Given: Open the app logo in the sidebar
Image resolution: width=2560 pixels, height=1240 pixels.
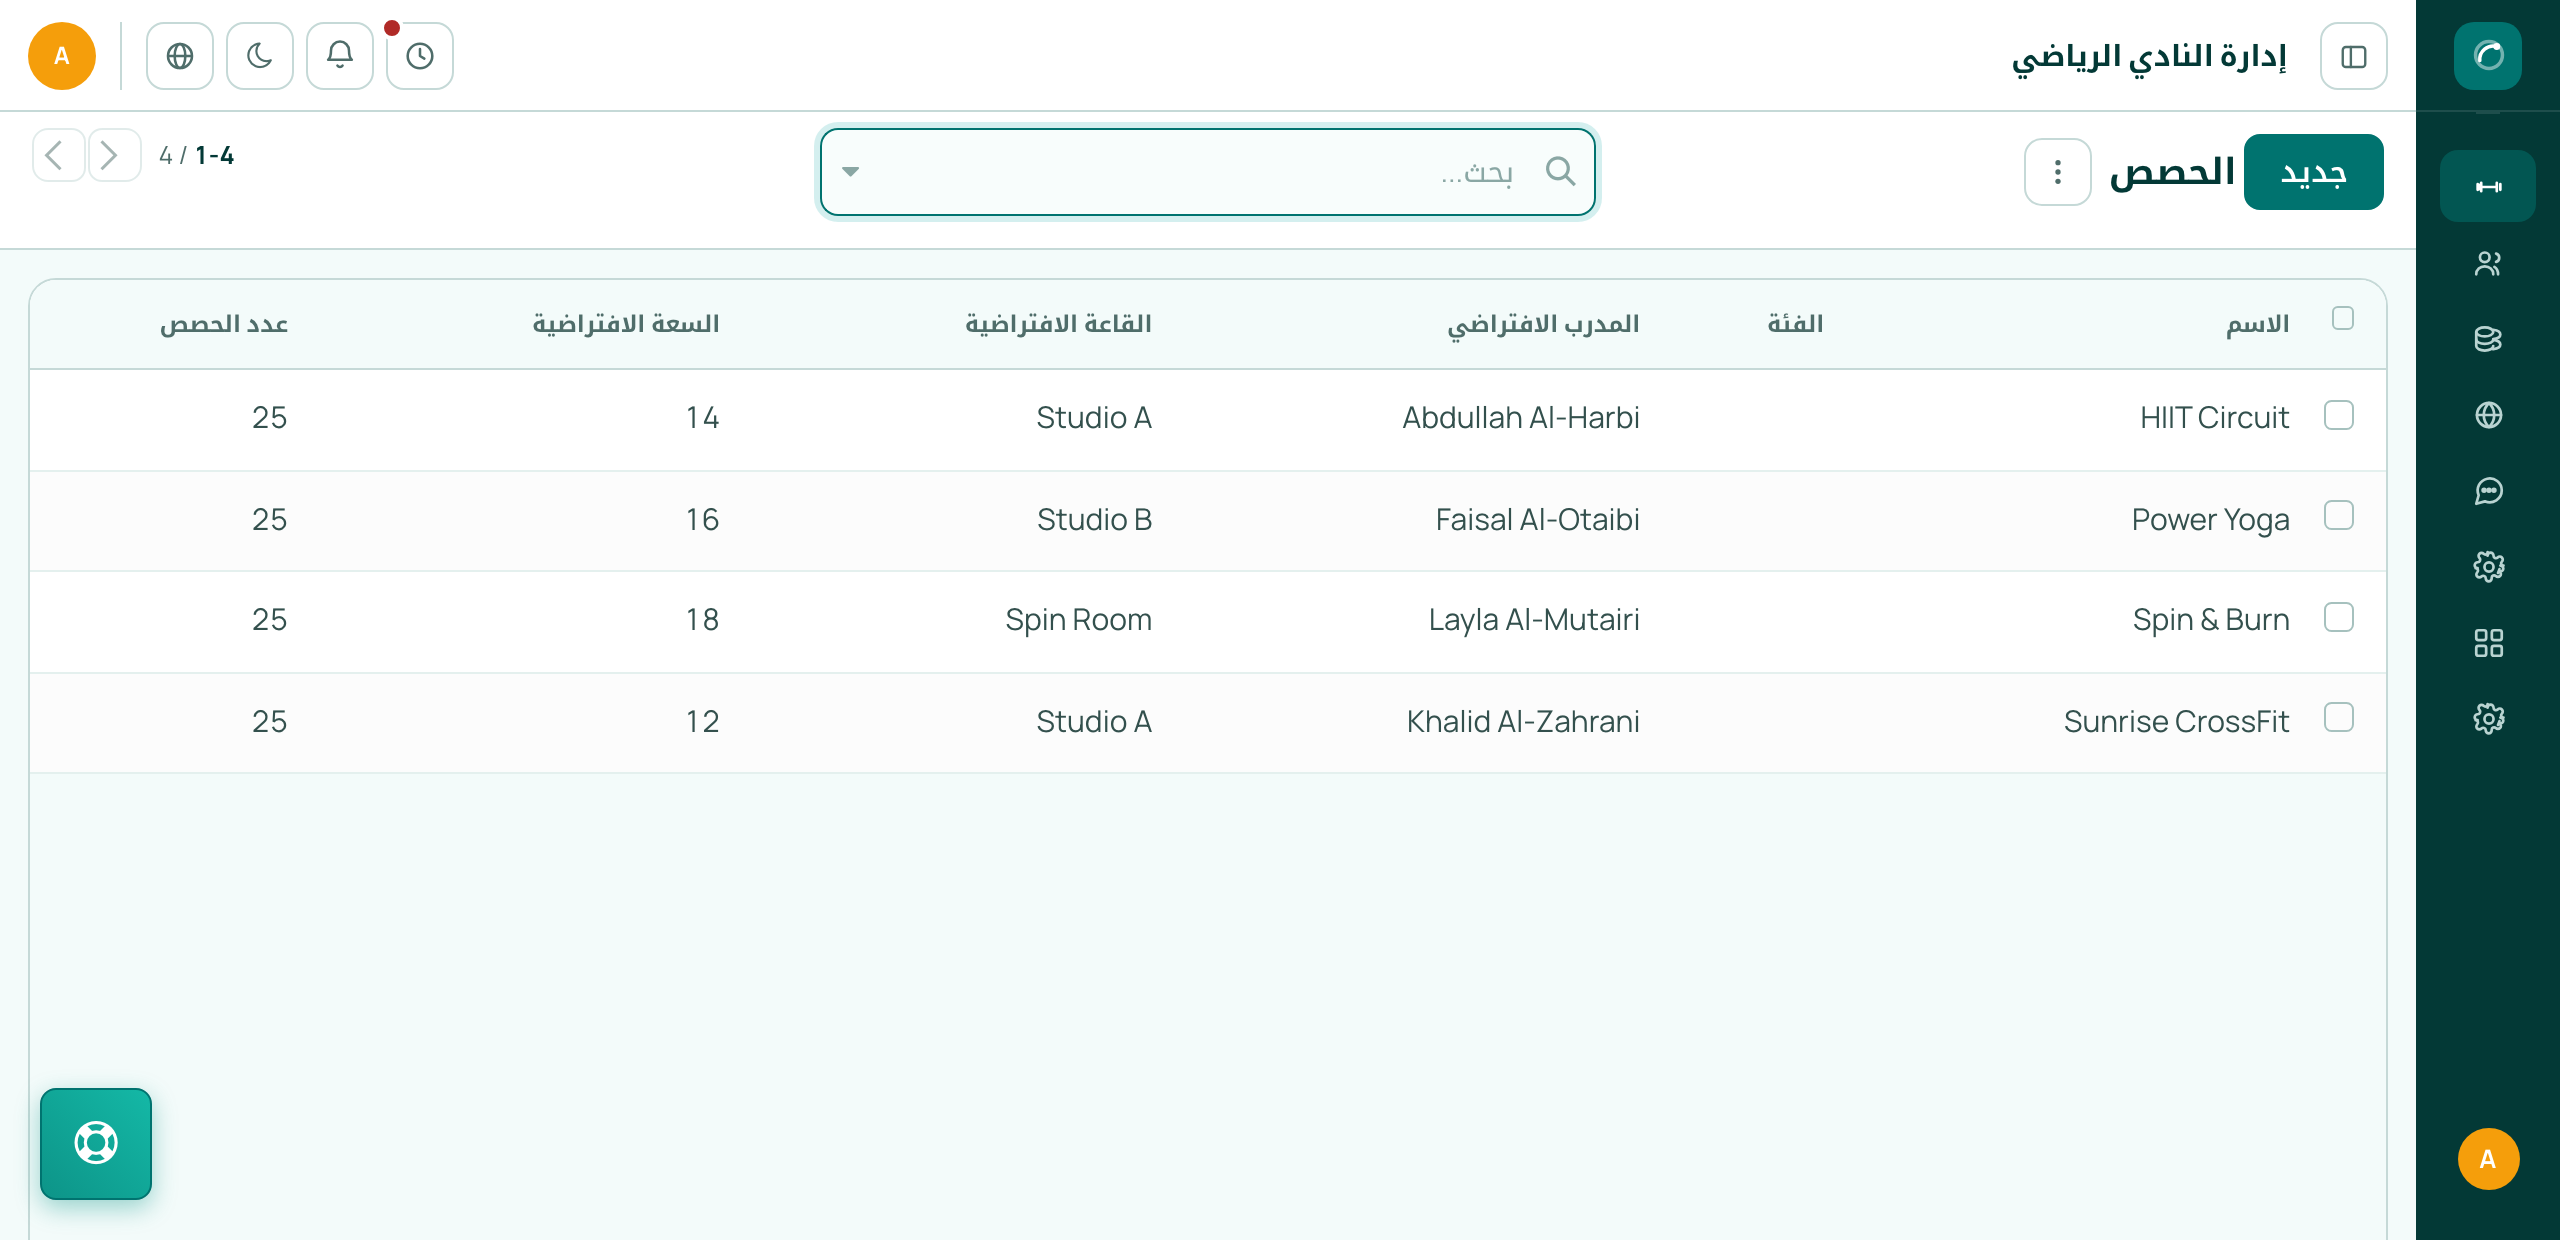Looking at the screenshot, I should 2487,56.
